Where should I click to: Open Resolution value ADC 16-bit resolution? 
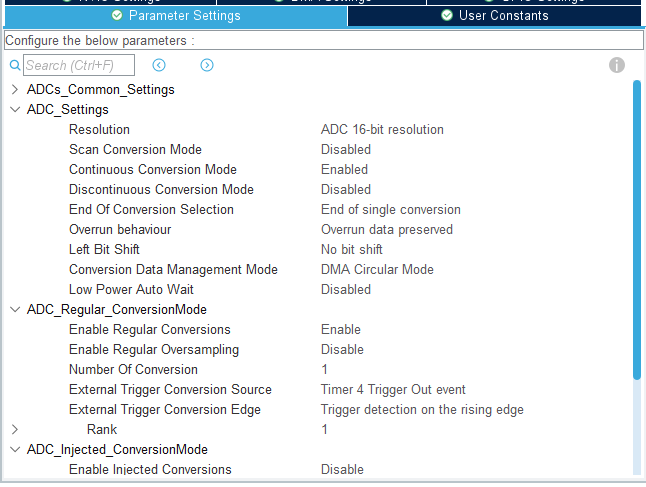click(382, 130)
